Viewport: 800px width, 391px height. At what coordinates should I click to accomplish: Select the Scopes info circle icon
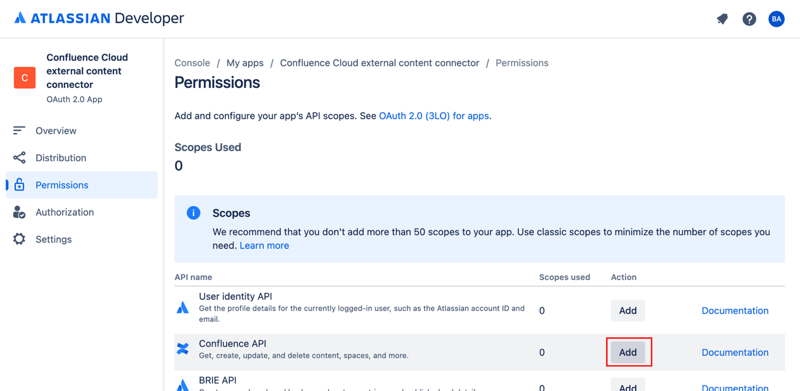193,213
